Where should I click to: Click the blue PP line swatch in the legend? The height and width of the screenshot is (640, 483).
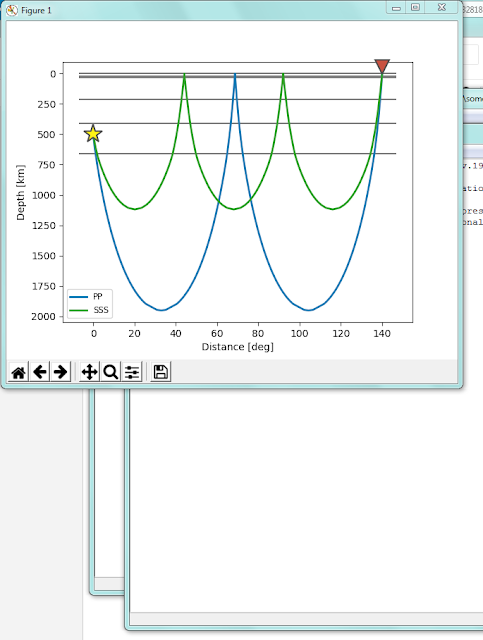[78, 297]
